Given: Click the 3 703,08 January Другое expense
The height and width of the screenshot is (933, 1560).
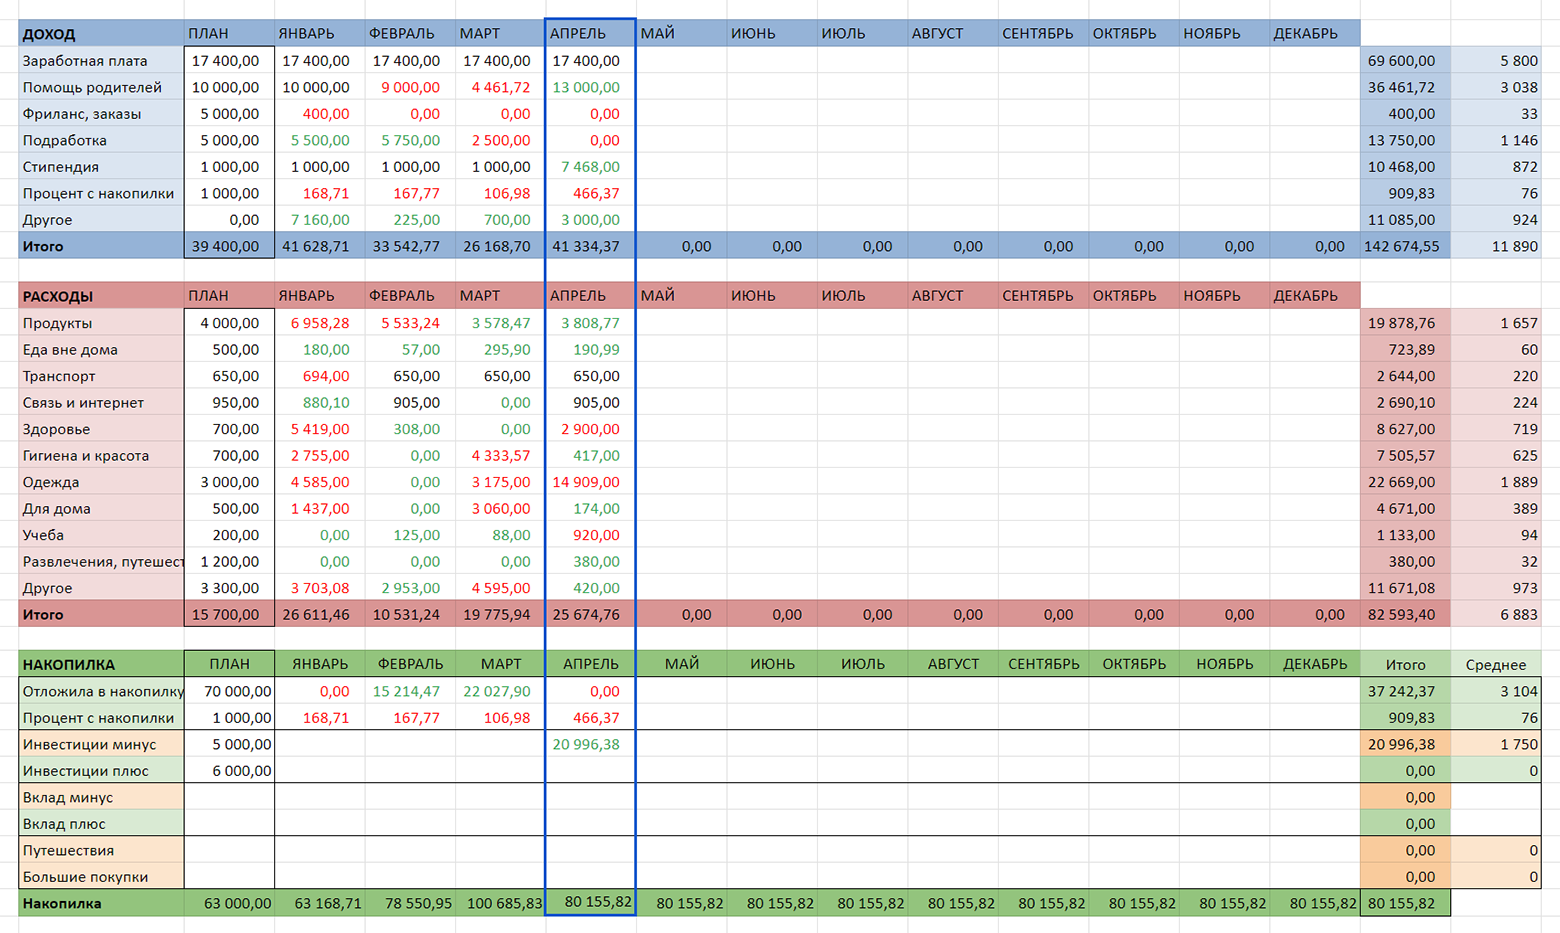Looking at the screenshot, I should point(319,588).
